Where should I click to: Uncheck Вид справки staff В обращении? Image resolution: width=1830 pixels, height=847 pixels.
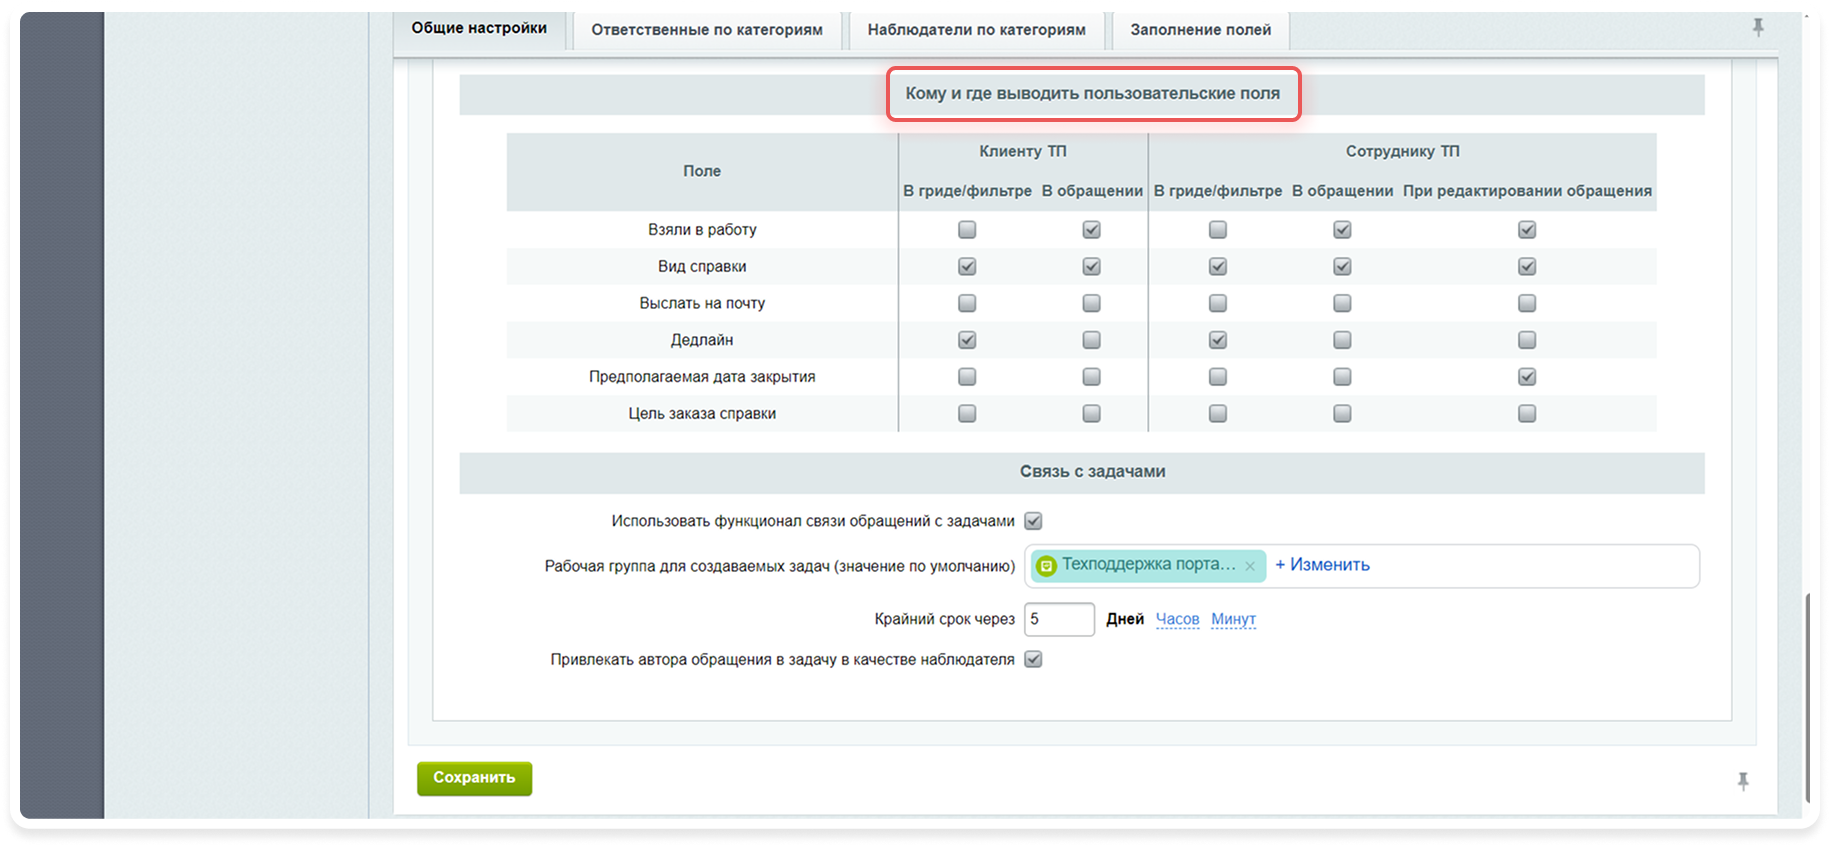pyautogui.click(x=1342, y=267)
